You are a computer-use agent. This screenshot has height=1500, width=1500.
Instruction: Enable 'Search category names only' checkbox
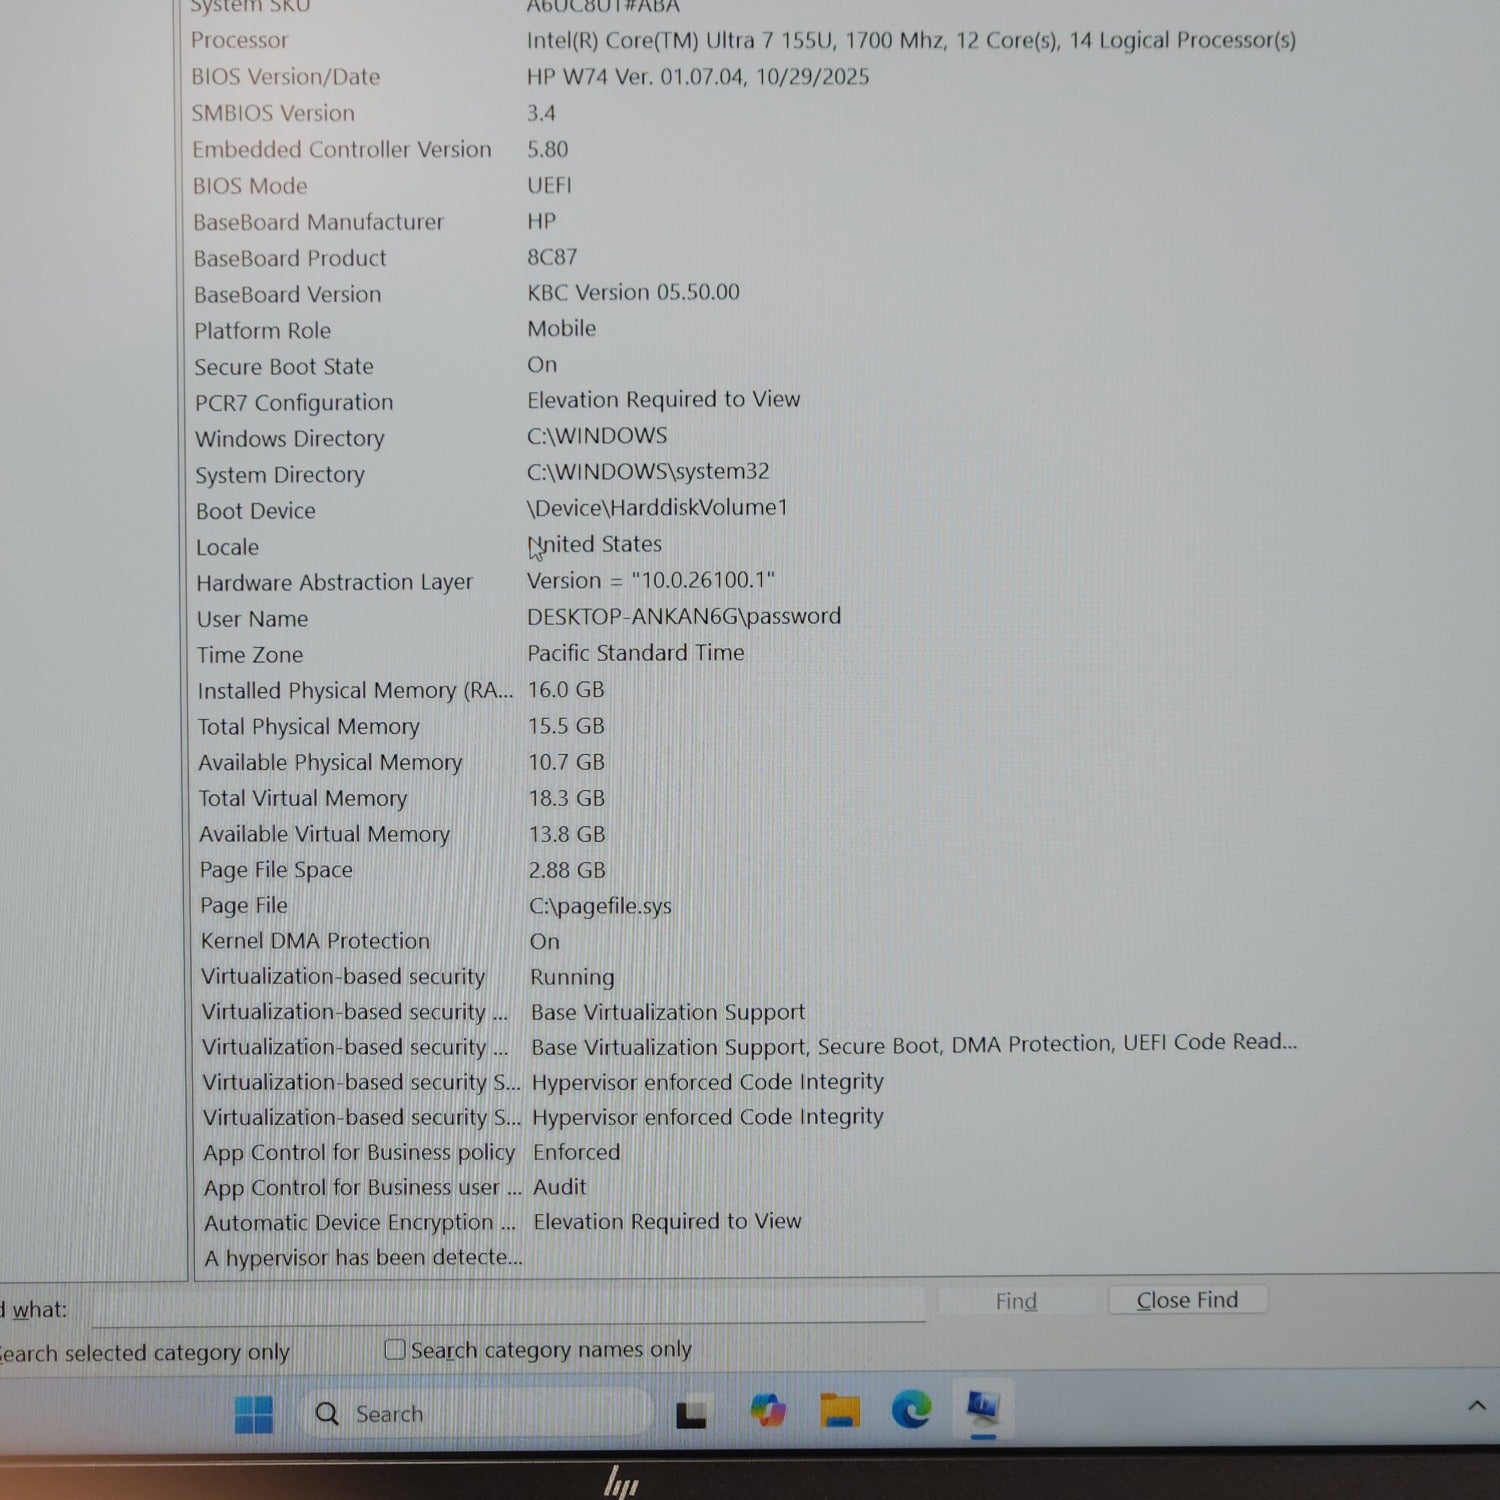coord(396,1350)
